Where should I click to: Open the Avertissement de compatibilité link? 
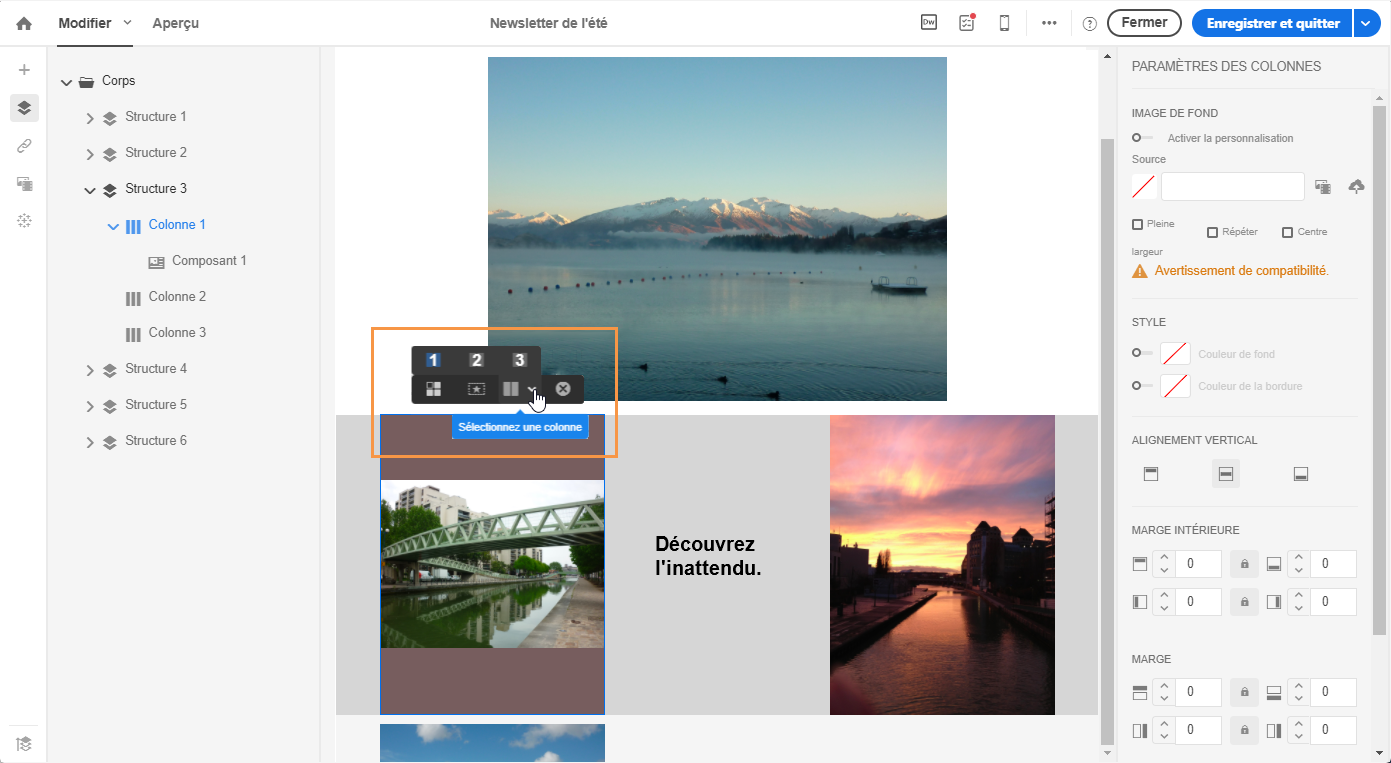1241,271
